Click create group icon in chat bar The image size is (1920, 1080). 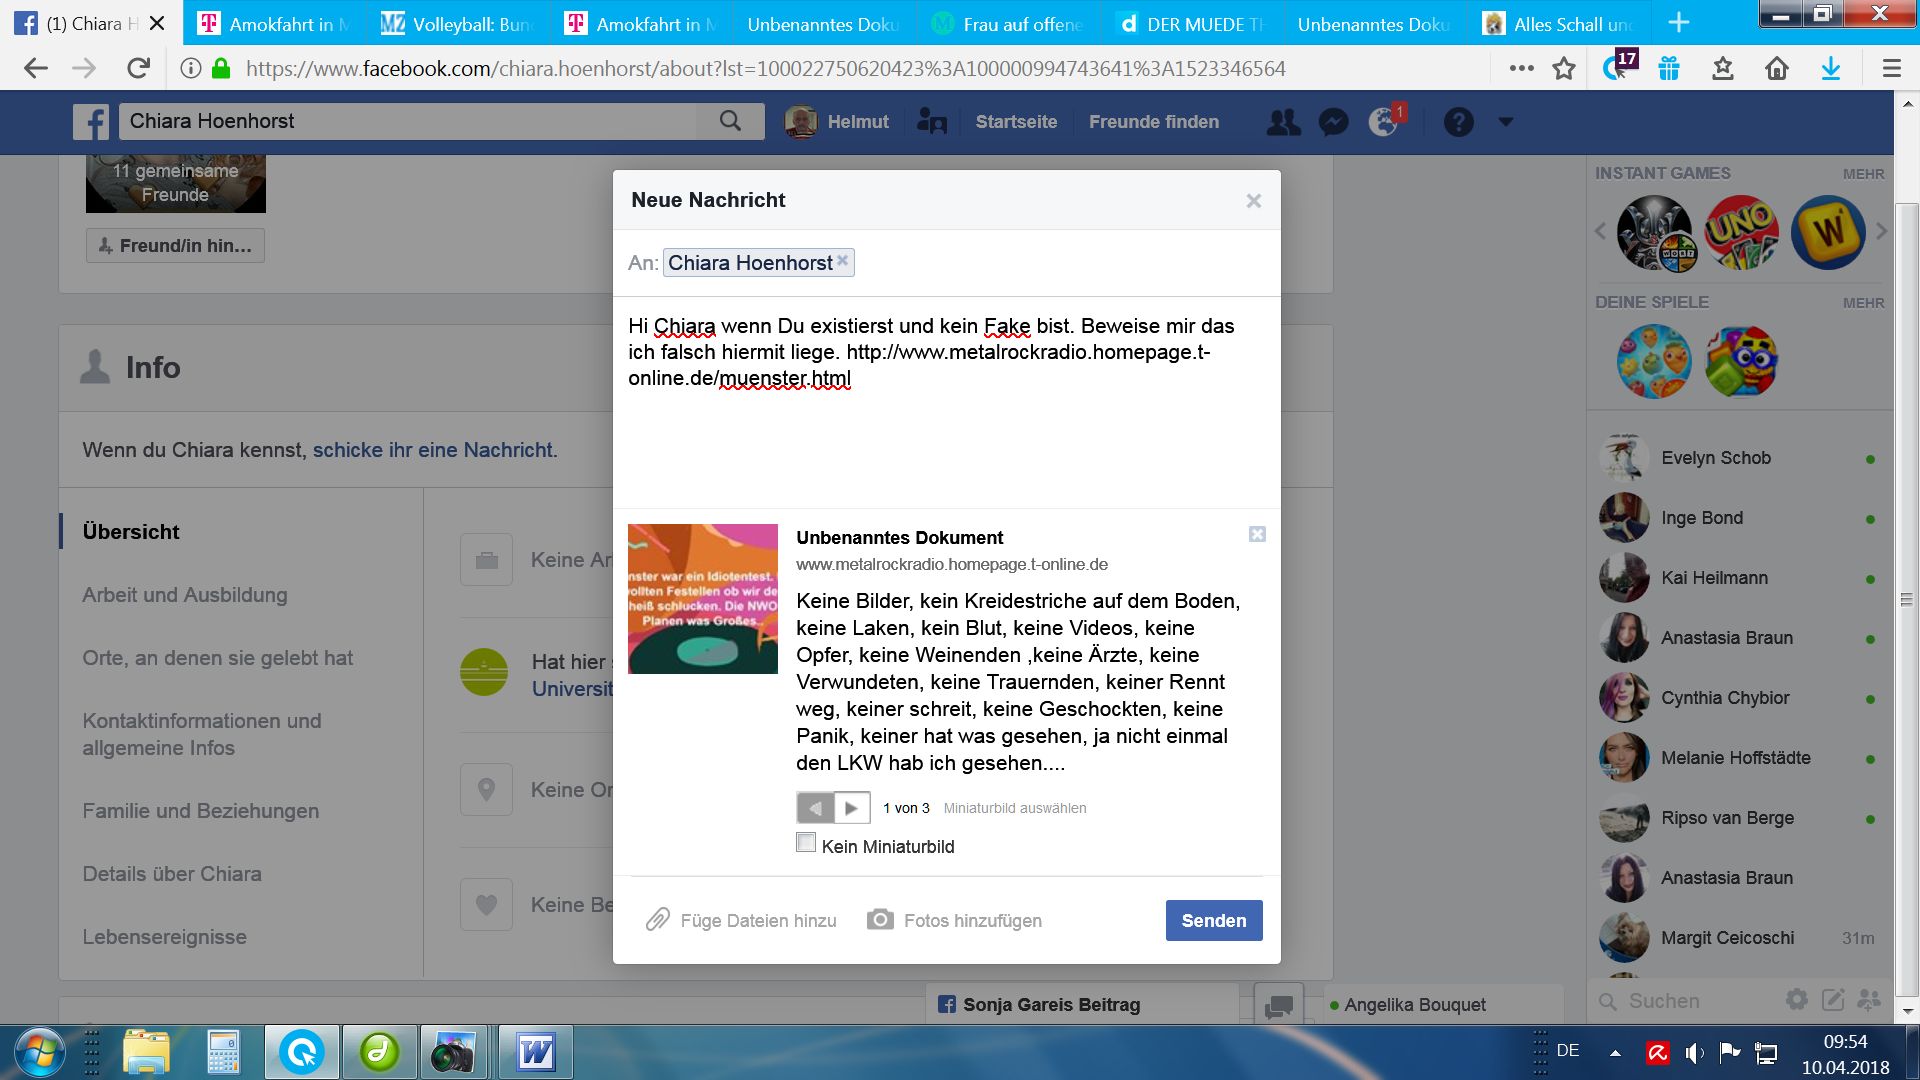pos(1868,1000)
